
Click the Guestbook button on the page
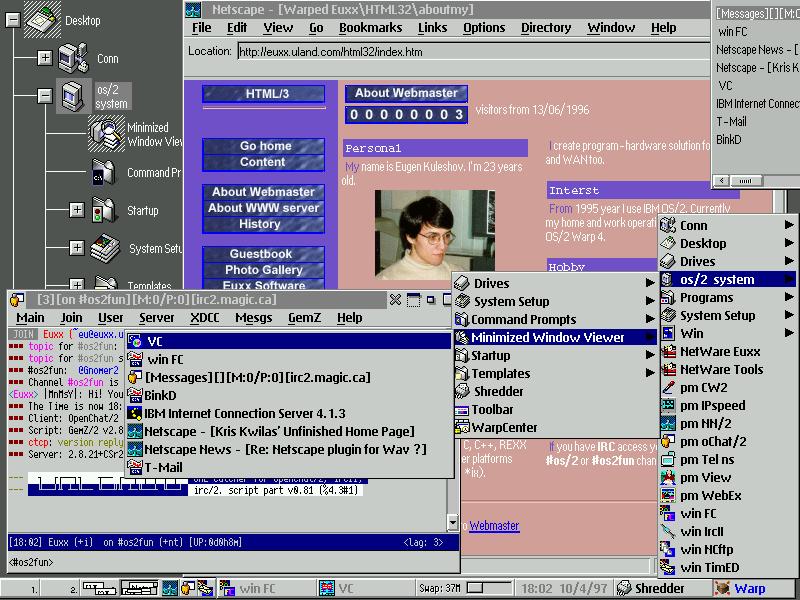click(x=263, y=254)
